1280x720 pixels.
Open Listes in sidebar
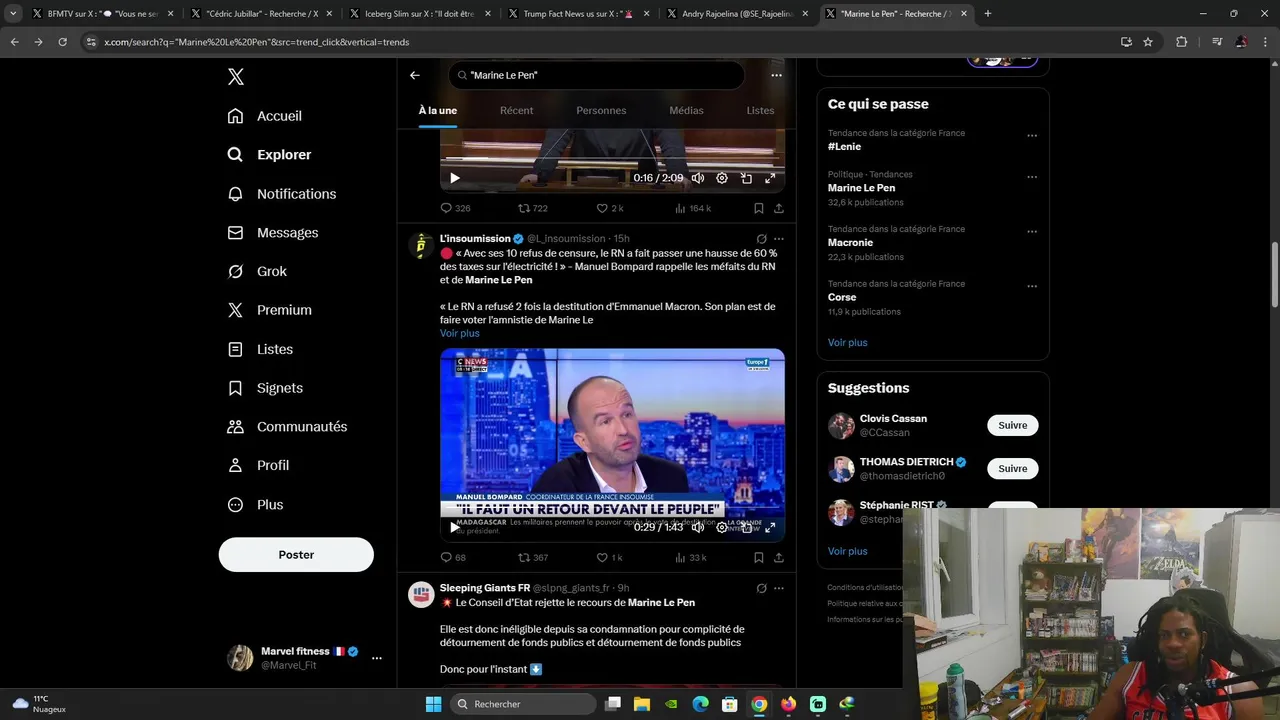pyautogui.click(x=260, y=349)
